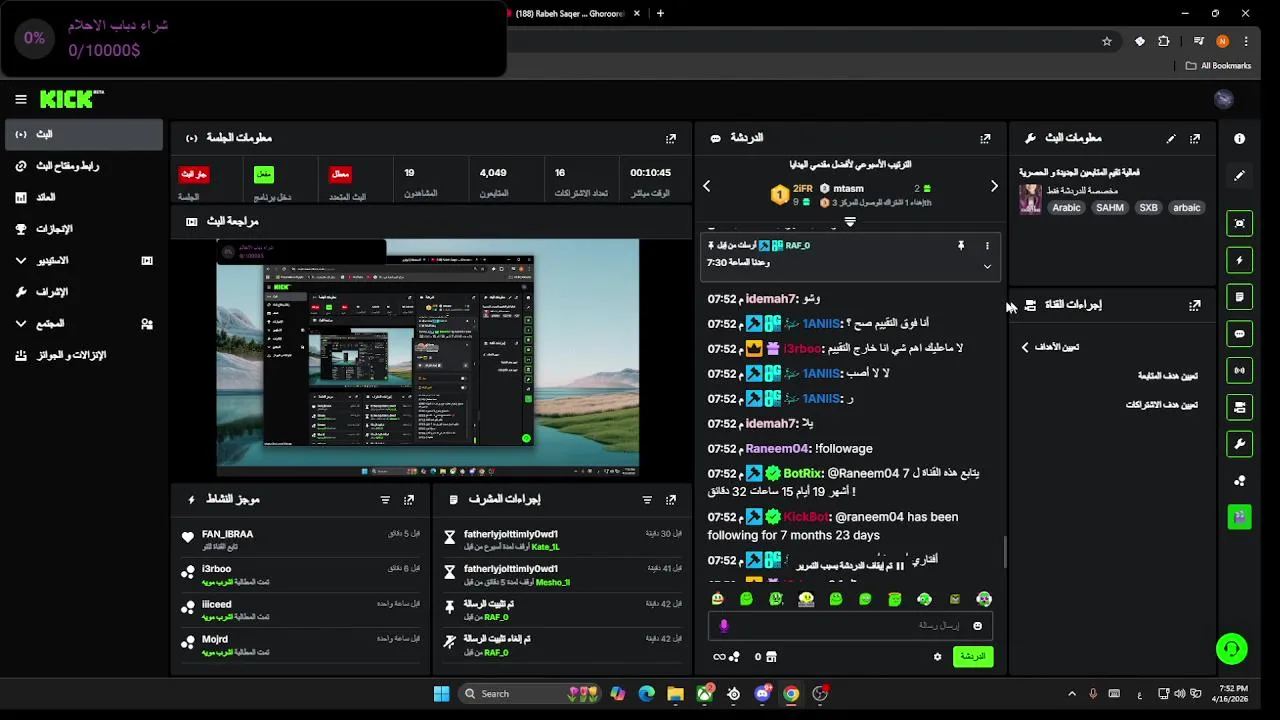
Task: Pop out the الدردشة chat panel
Action: tap(985, 138)
